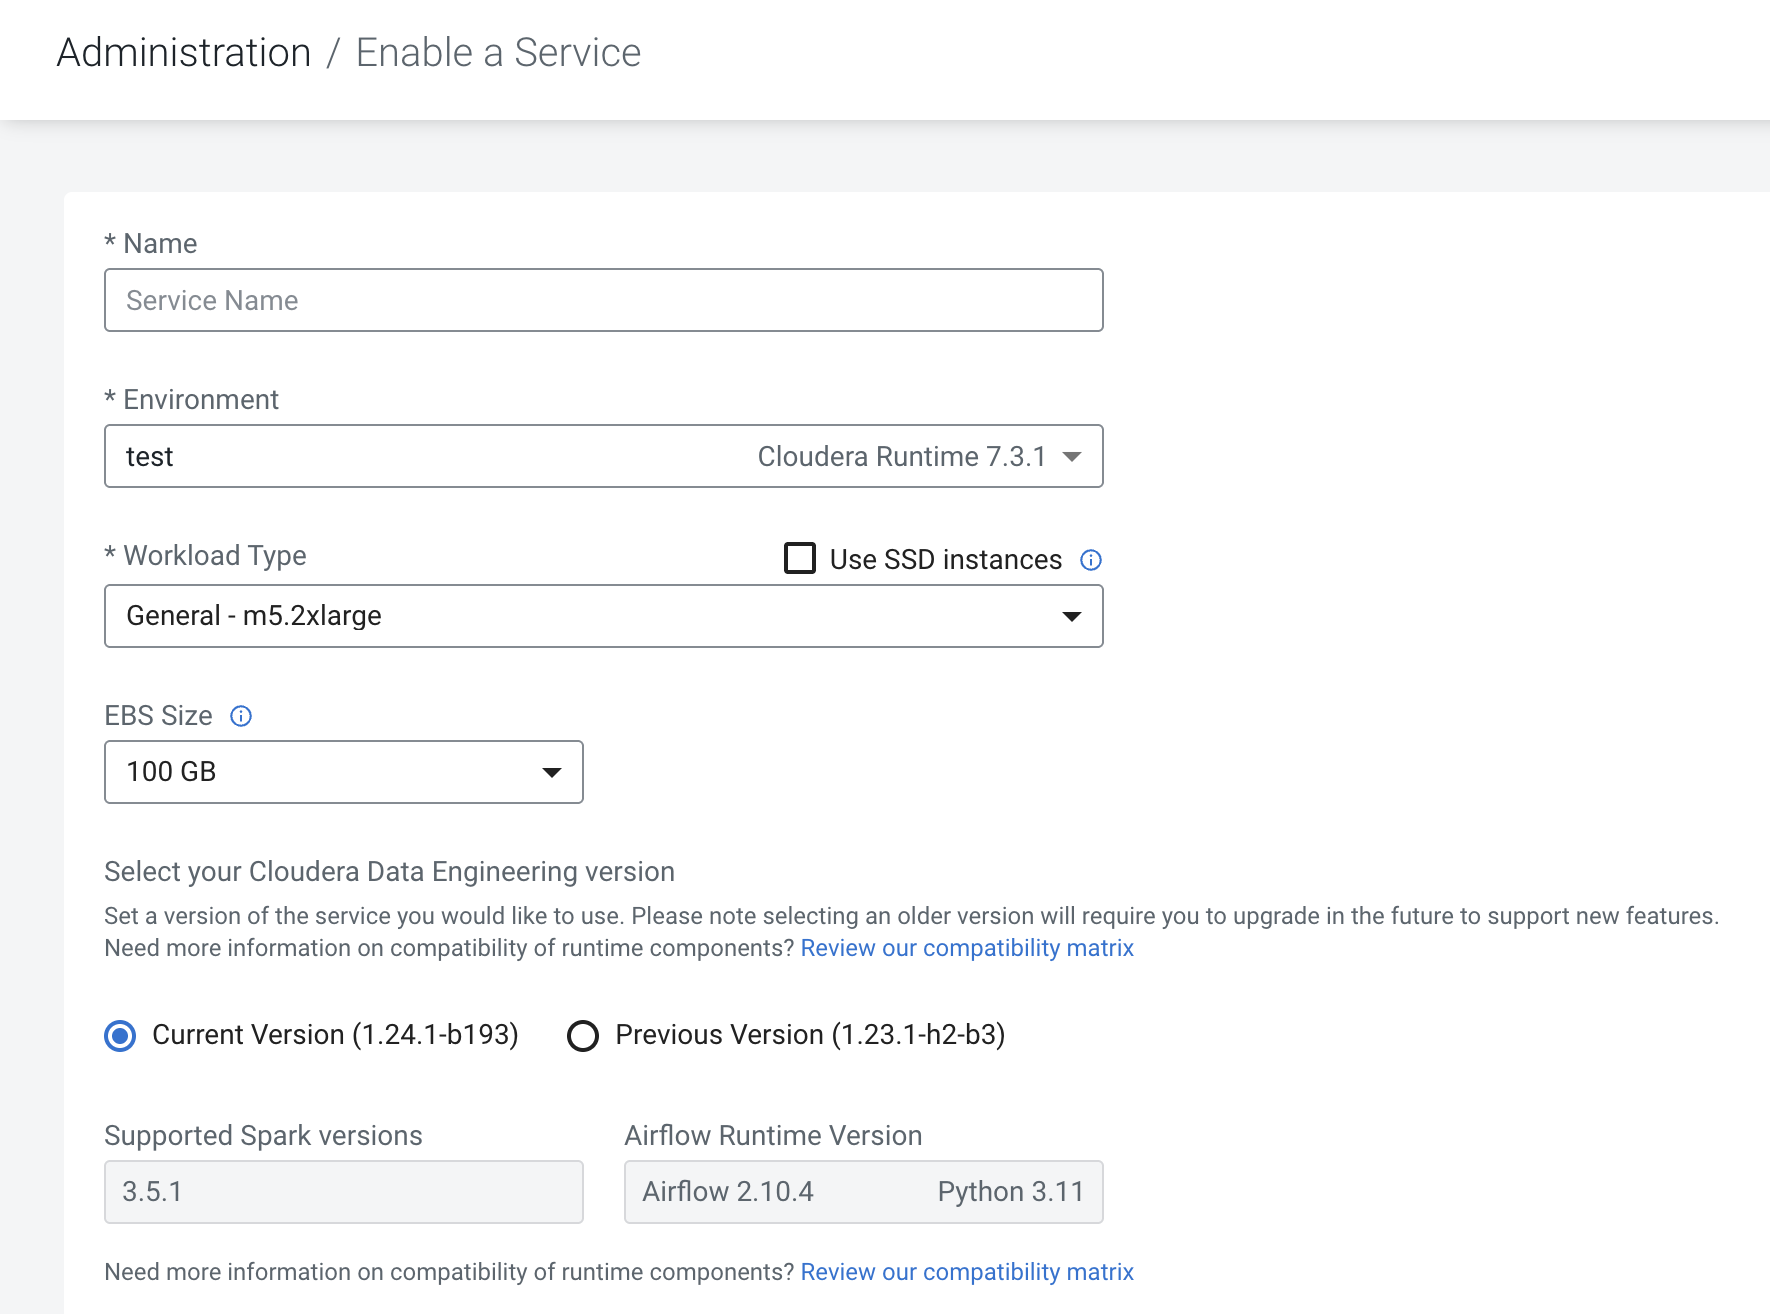Click the Supported Spark versions 3.5.1 field
The image size is (1770, 1314).
pyautogui.click(x=343, y=1192)
